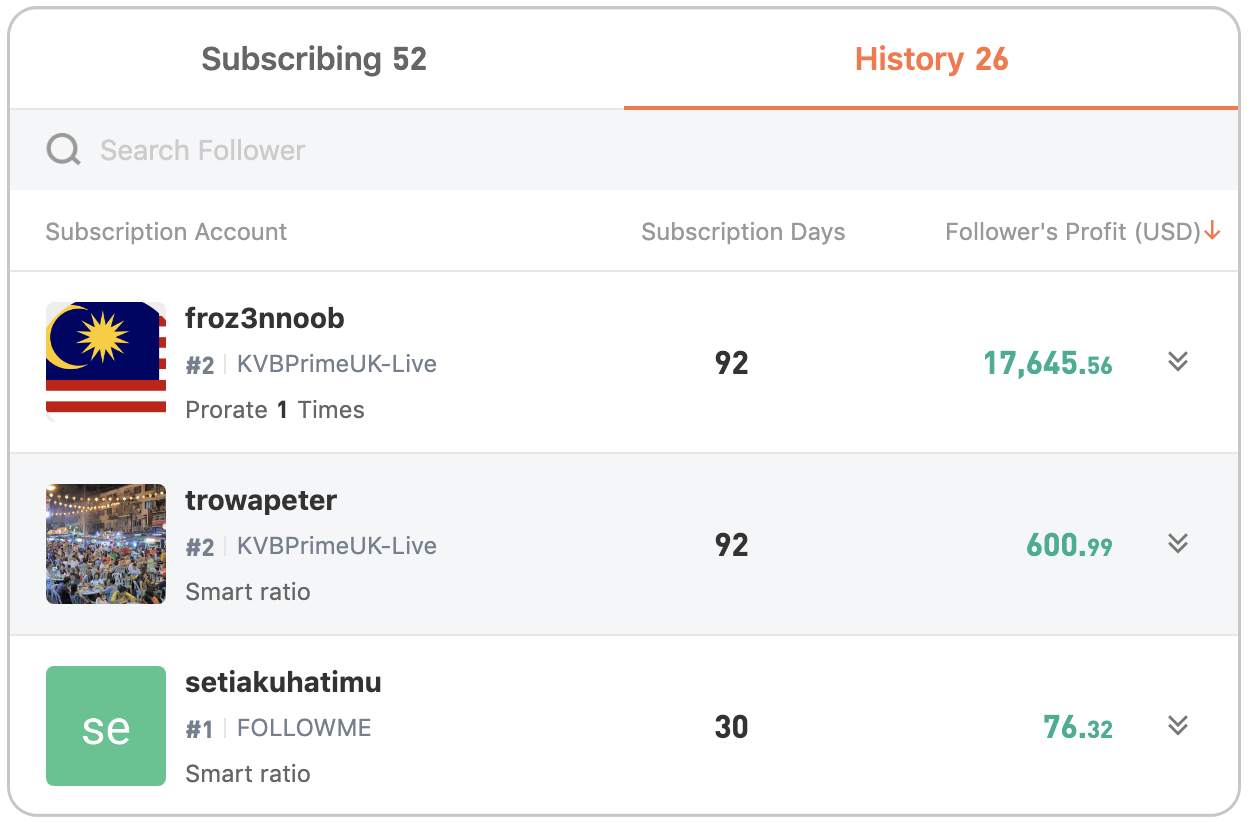Click the Follower's Profit (USD) header

pos(1073,232)
